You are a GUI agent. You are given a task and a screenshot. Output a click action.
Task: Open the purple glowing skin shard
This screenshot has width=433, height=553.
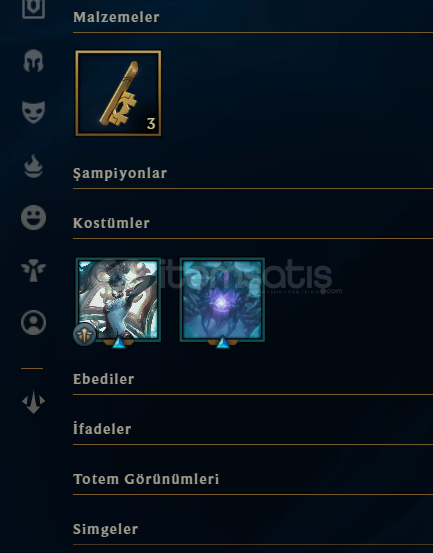[222, 300]
